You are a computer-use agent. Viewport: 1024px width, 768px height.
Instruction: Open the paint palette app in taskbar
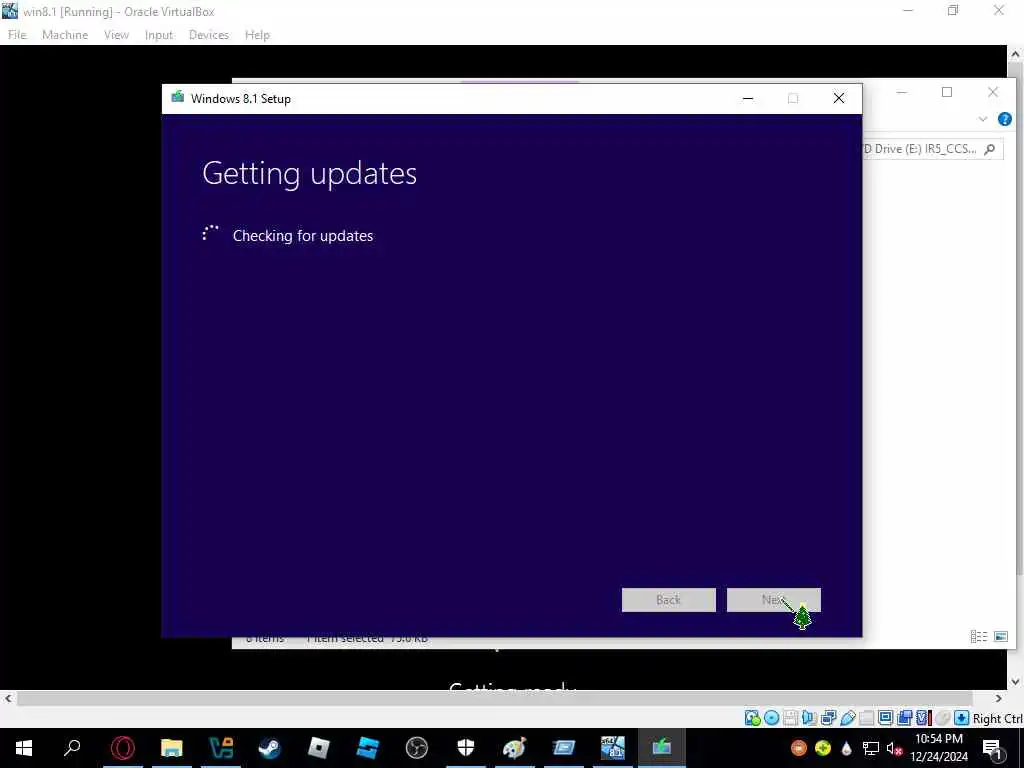(x=515, y=748)
